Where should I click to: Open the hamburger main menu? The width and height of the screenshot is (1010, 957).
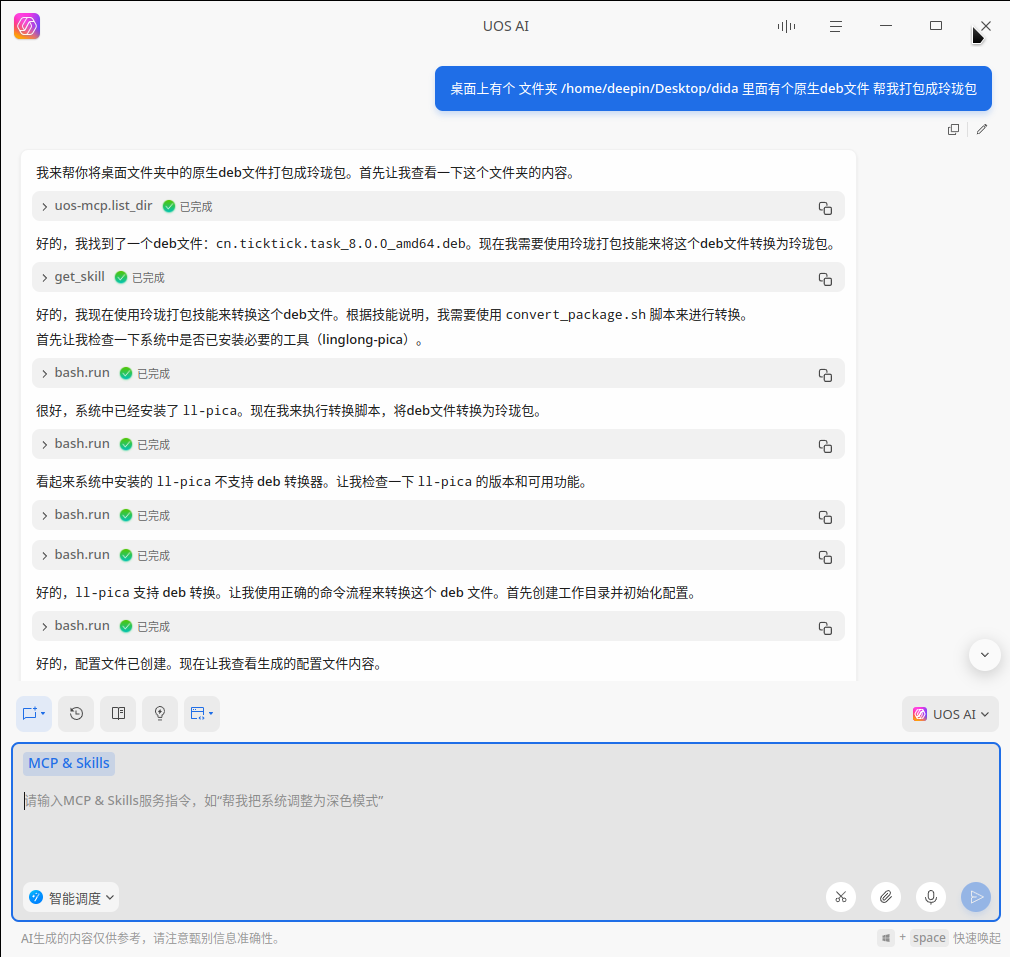pyautogui.click(x=835, y=26)
